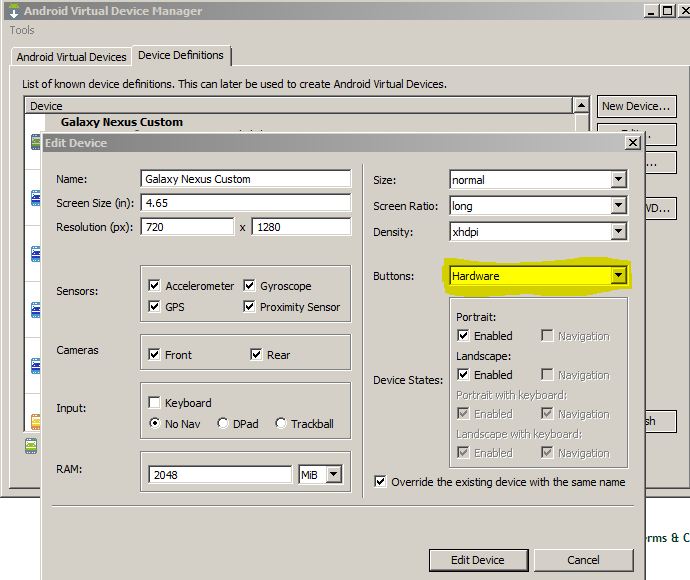The image size is (690, 580).
Task: Toggle the Rear camera checkbox
Action: [x=256, y=354]
